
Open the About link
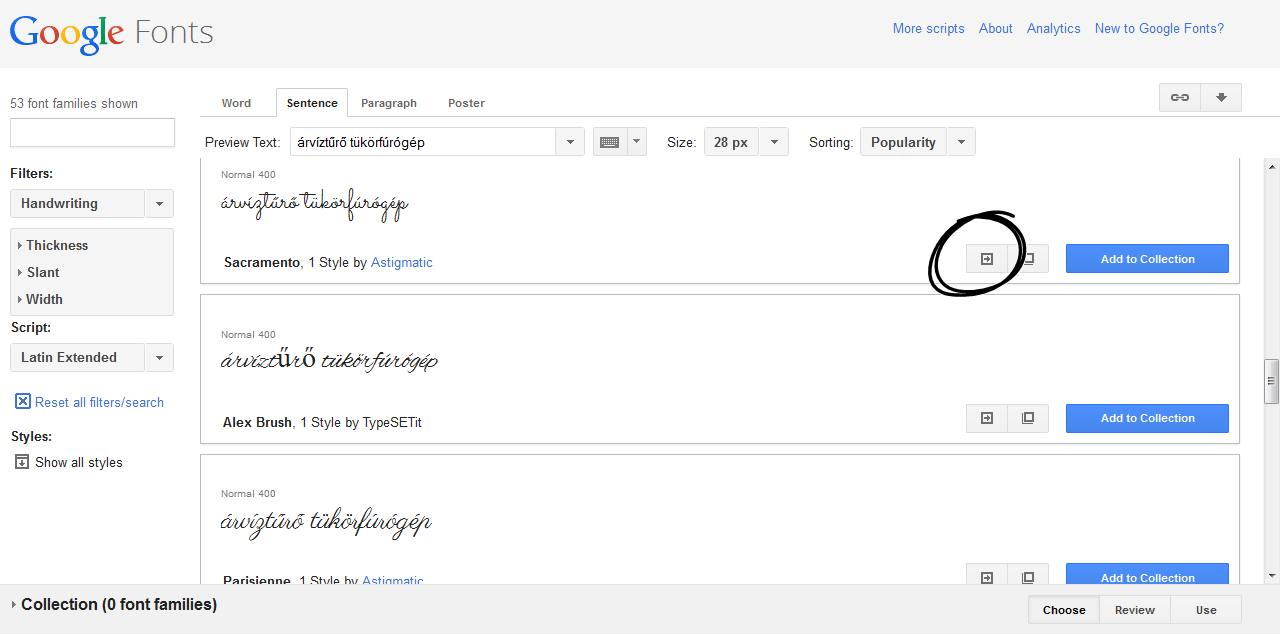click(x=996, y=28)
